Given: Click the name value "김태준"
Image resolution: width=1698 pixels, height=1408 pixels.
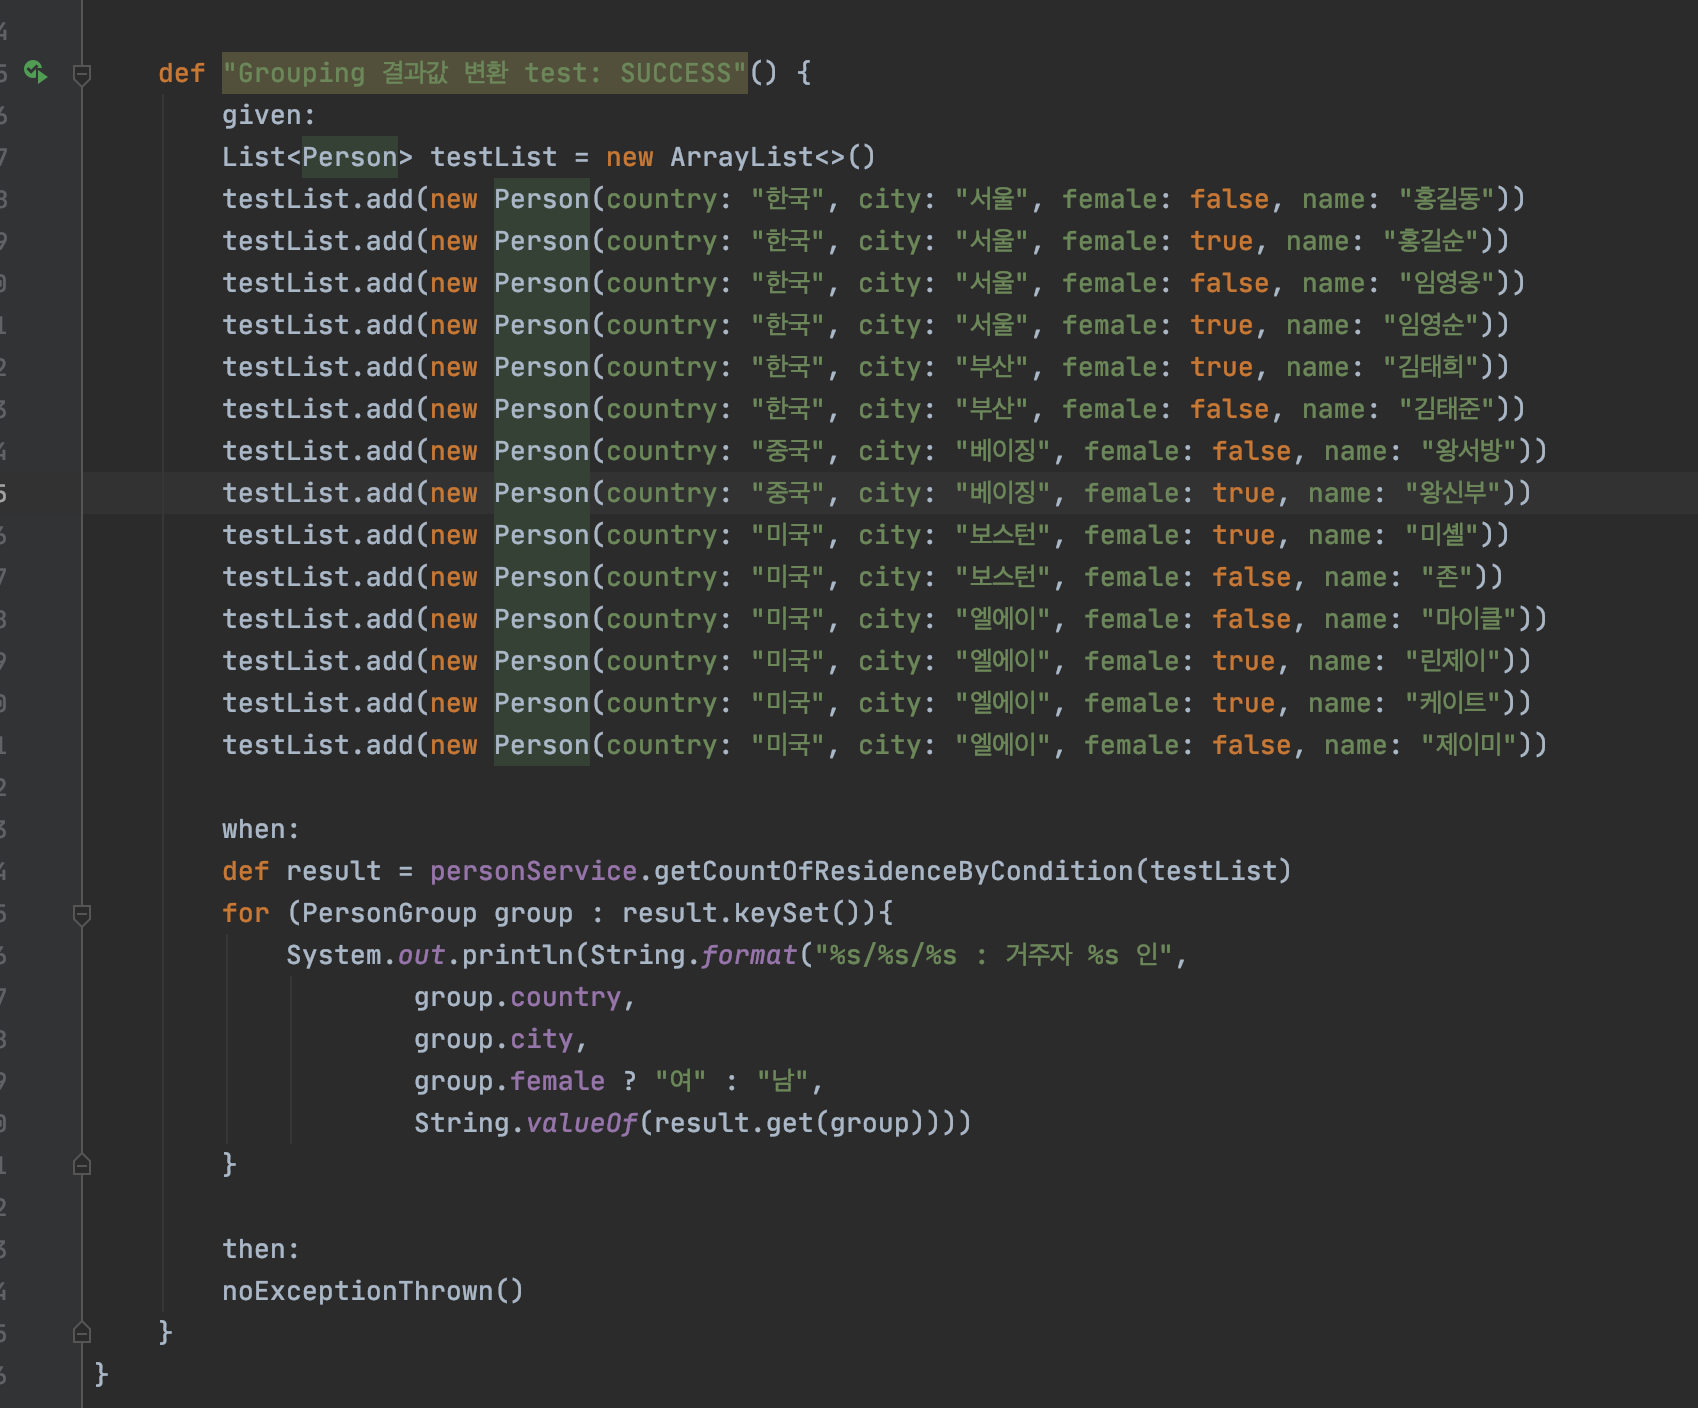Looking at the screenshot, I should pyautogui.click(x=1447, y=409).
